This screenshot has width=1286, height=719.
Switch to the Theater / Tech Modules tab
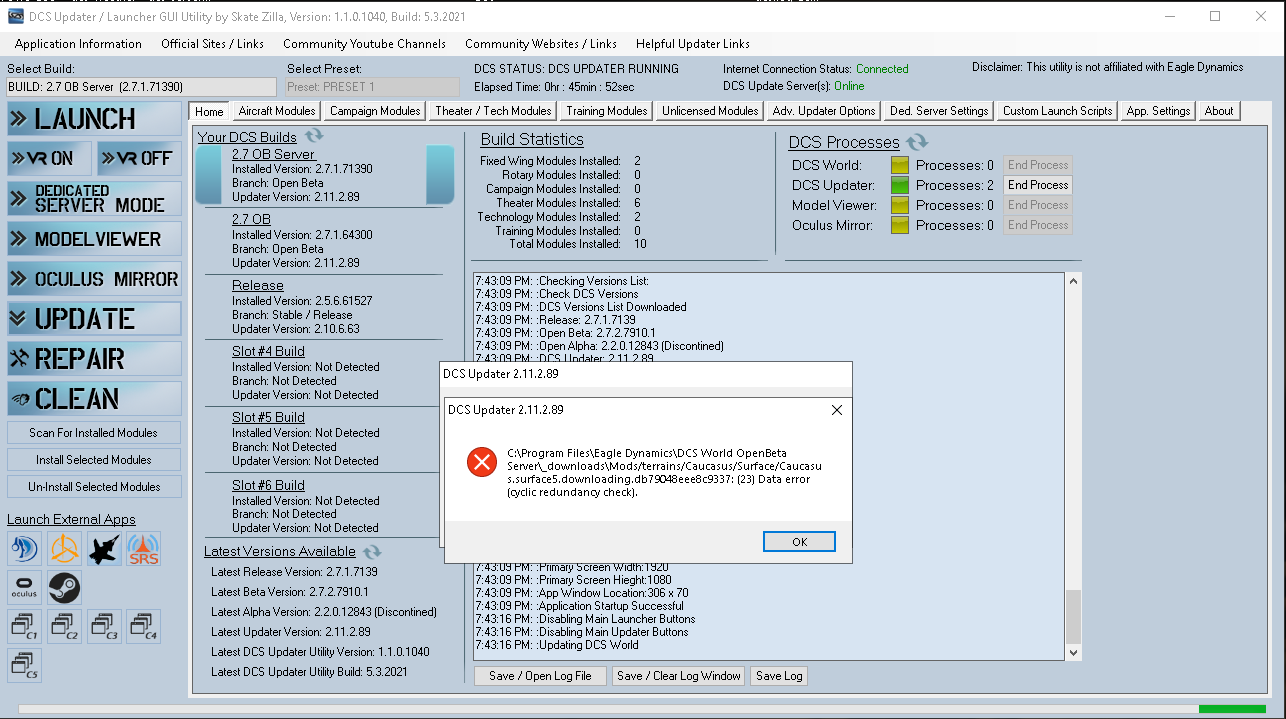493,111
